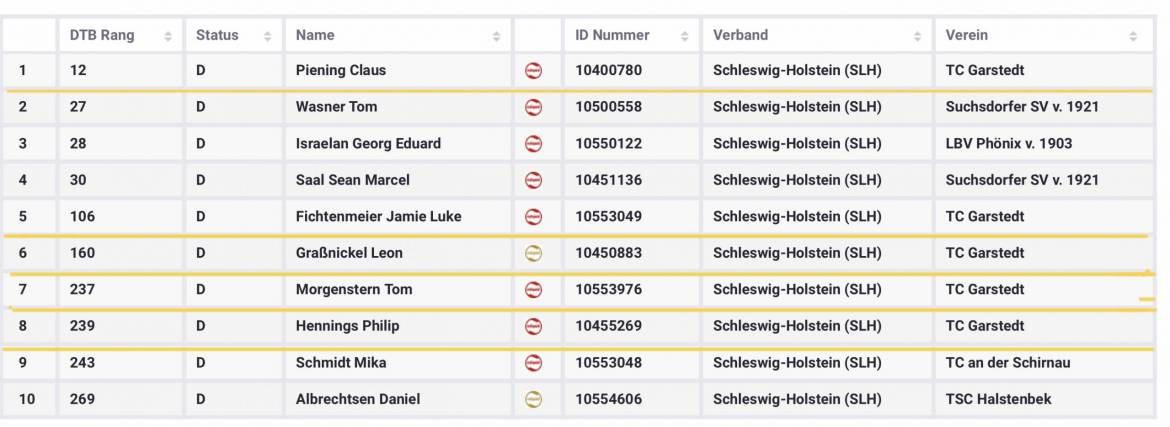The image size is (1170, 427).
Task: Click the red icon beside Fichtenmeier Jamie Luke
Action: [534, 217]
